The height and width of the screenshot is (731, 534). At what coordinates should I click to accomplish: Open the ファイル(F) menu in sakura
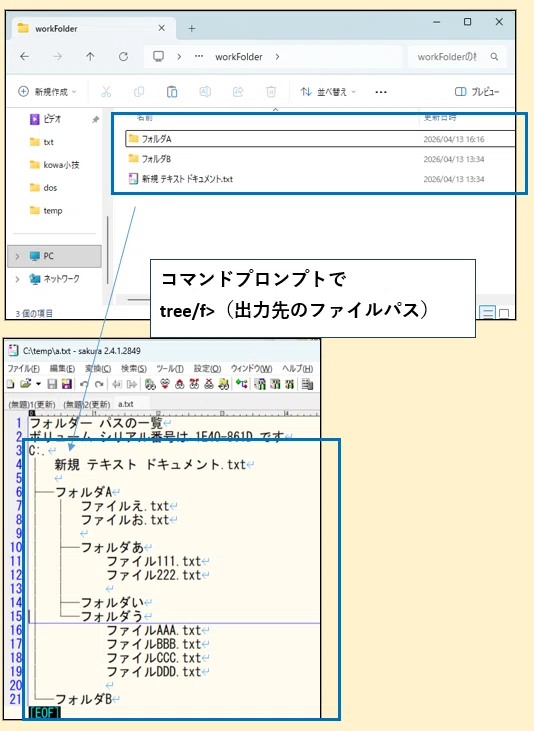[23, 369]
